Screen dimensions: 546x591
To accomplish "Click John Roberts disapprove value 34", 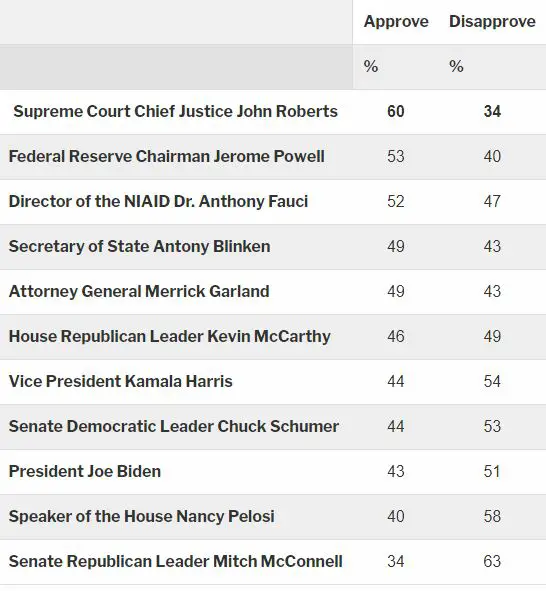I will click(492, 112).
